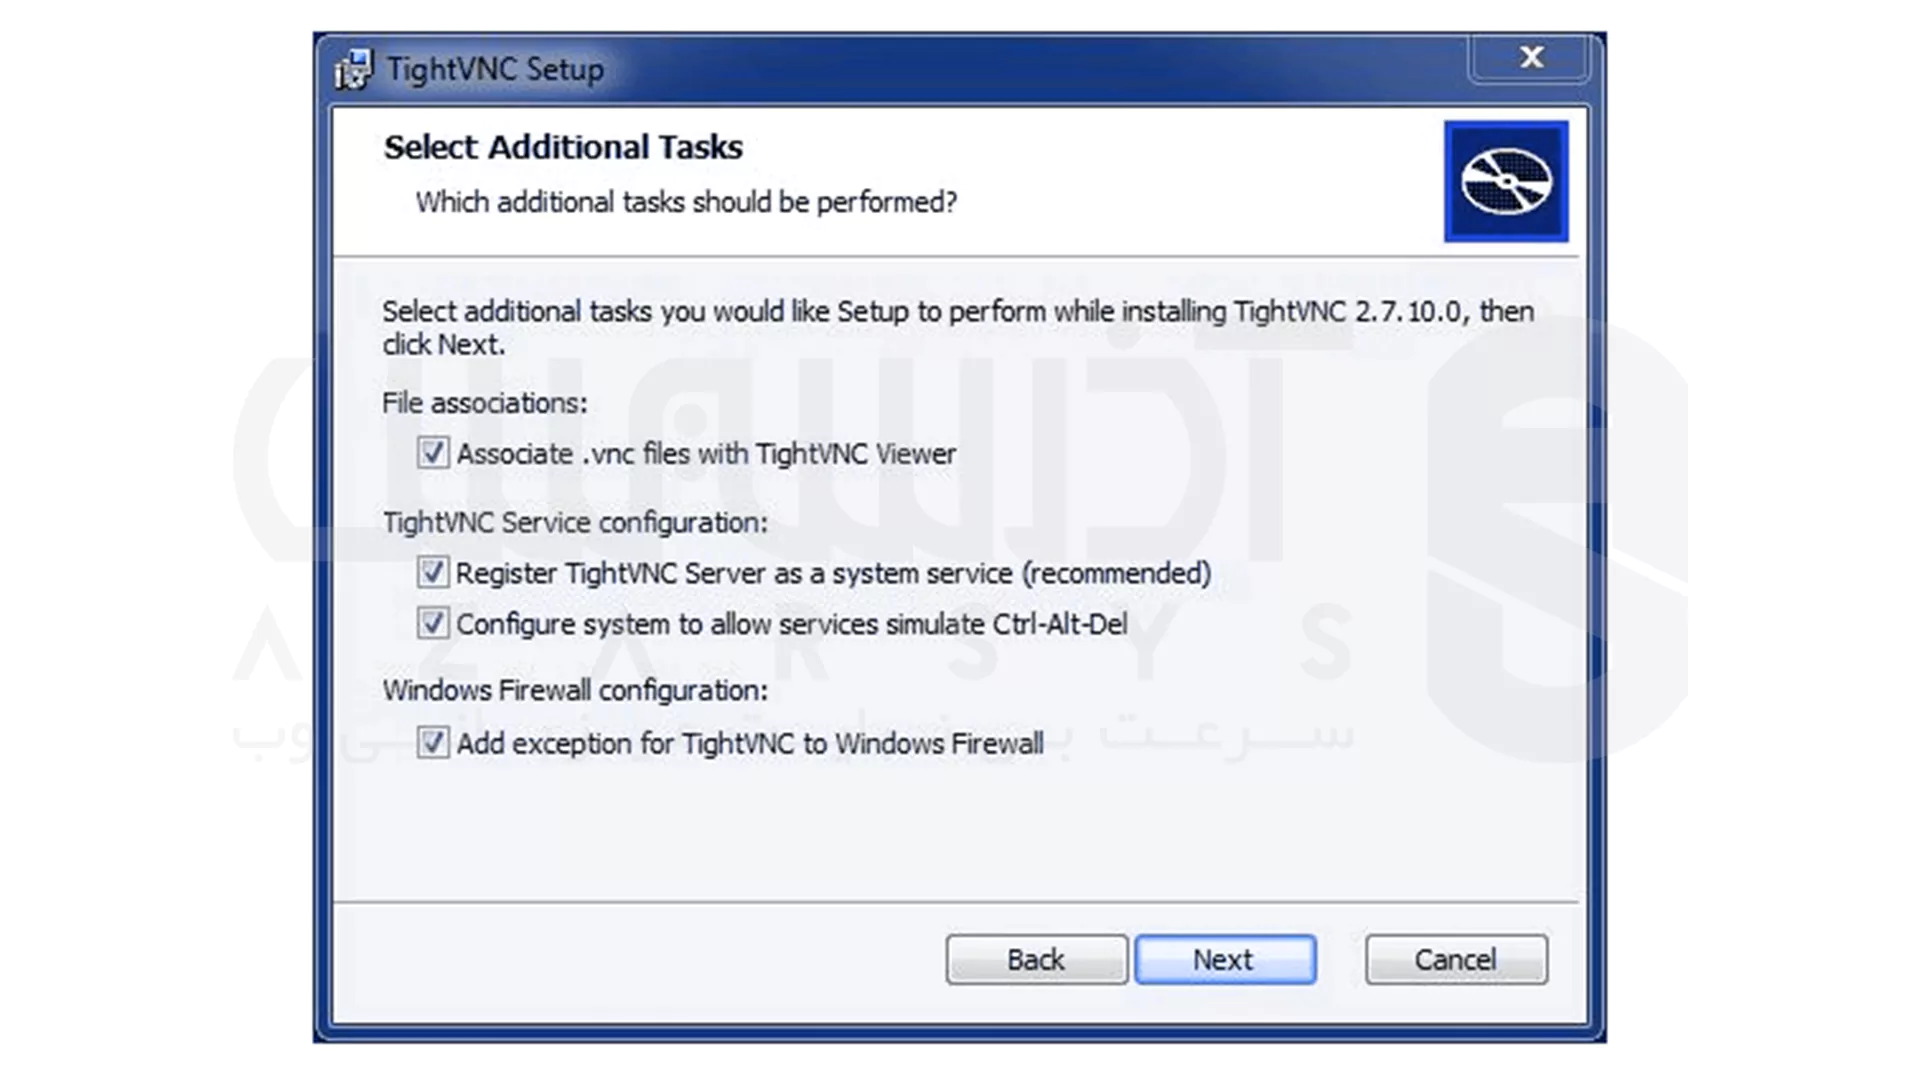
Task: Untick the Windows Firewall exception checkbox
Action: point(433,743)
